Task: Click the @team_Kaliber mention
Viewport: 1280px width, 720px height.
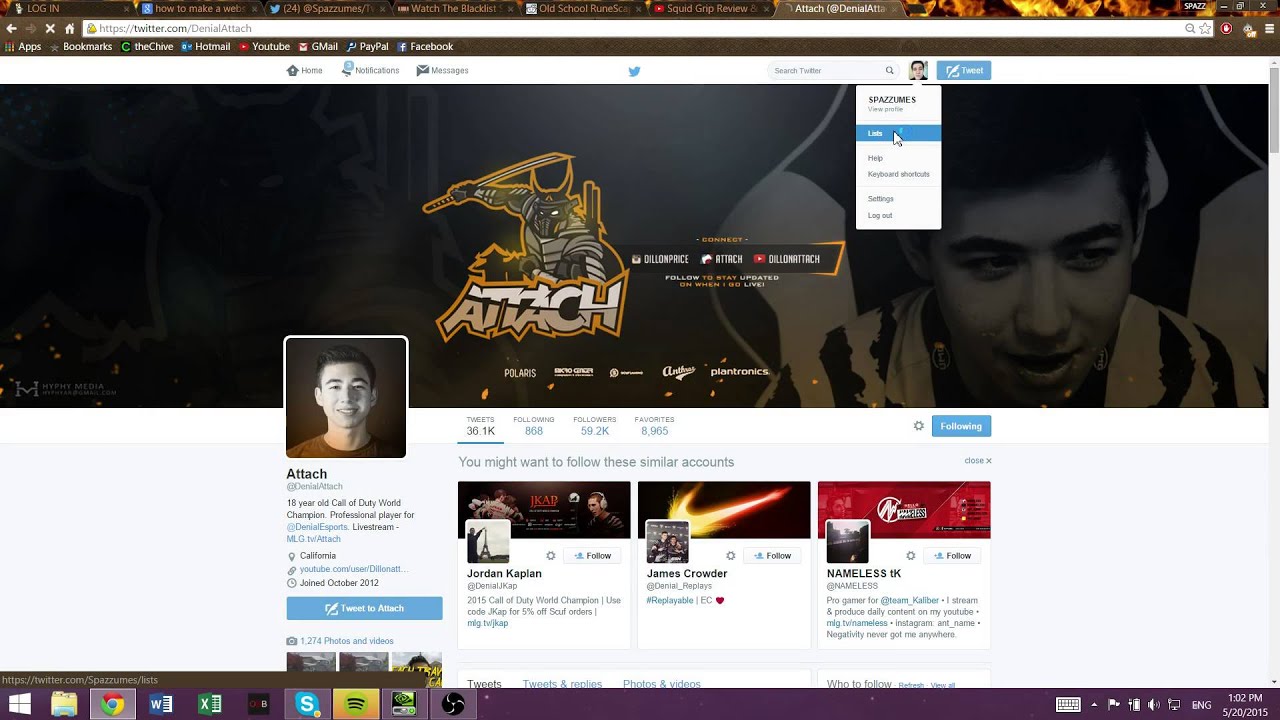Action: pyautogui.click(x=910, y=601)
